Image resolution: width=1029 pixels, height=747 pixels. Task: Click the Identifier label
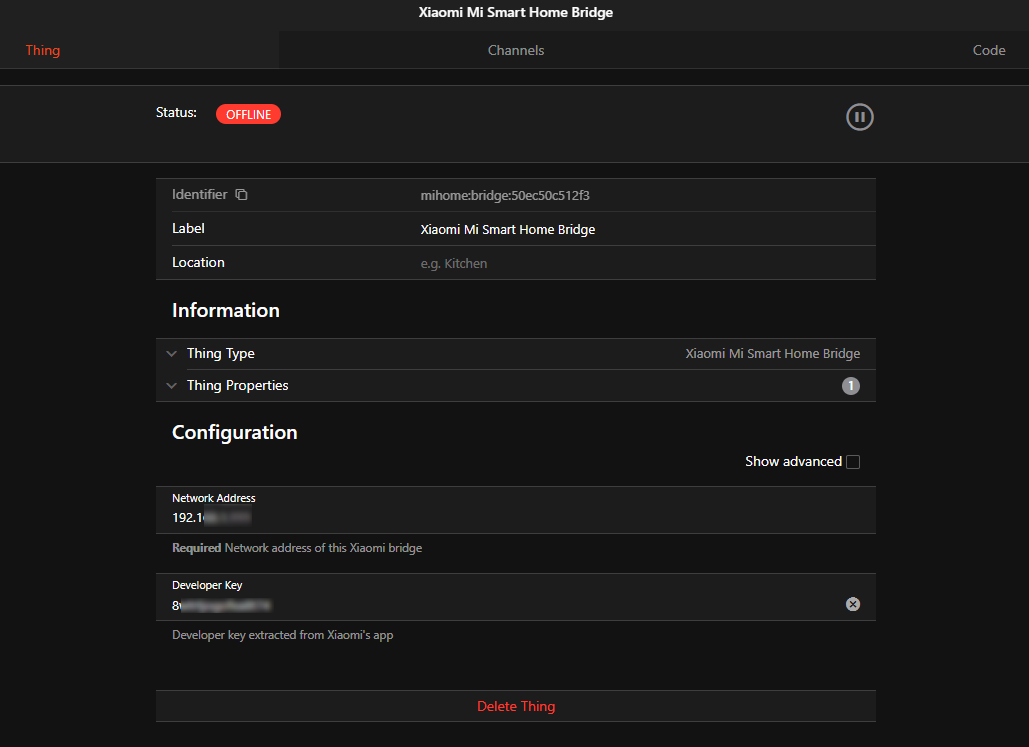coord(200,195)
